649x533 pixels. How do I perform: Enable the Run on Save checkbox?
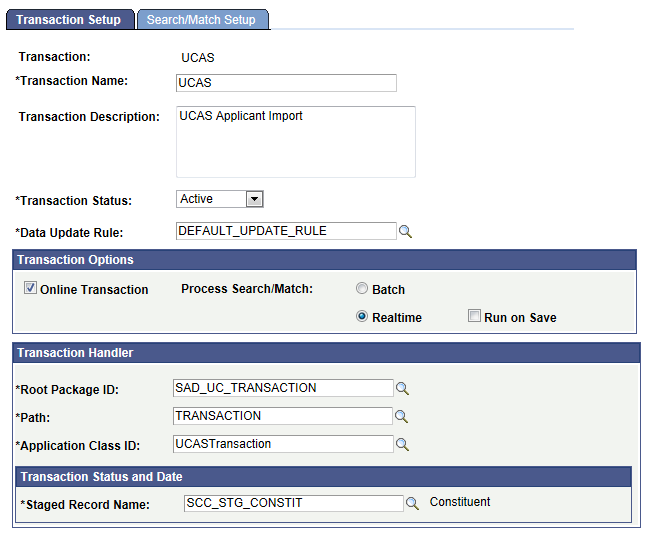(x=475, y=317)
